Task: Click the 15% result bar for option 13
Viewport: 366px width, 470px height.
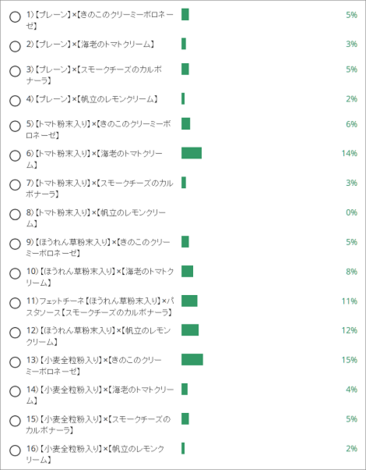Action: point(192,360)
